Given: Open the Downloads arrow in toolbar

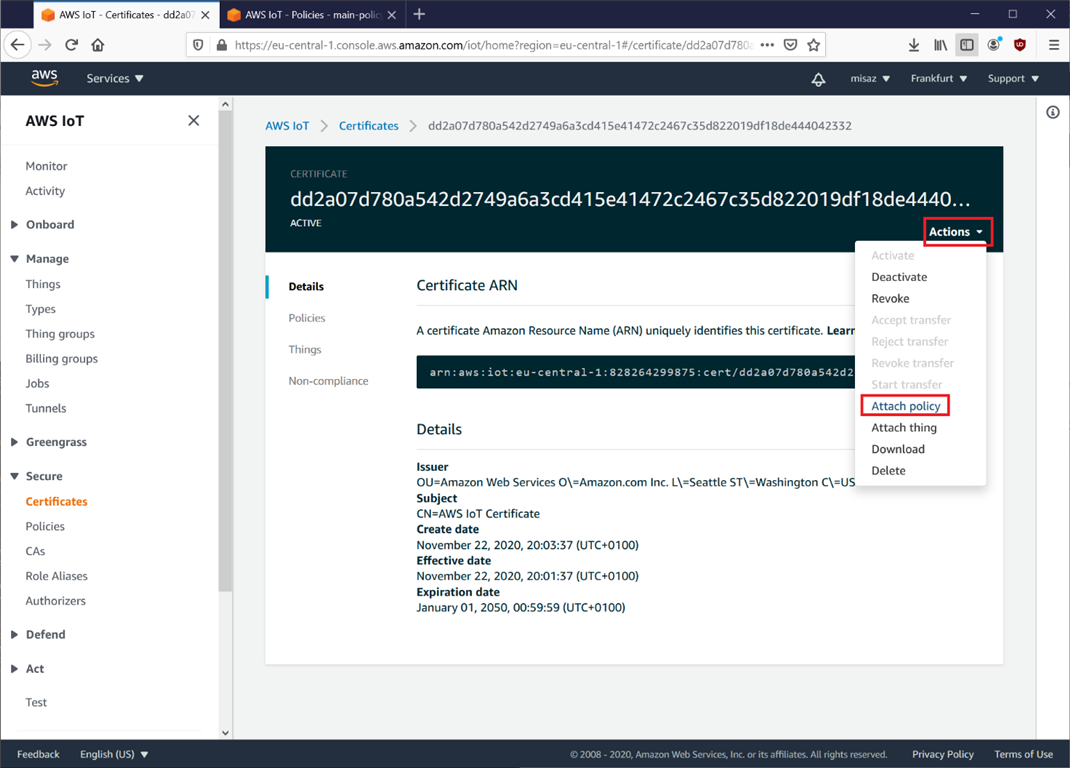Looking at the screenshot, I should pos(914,45).
